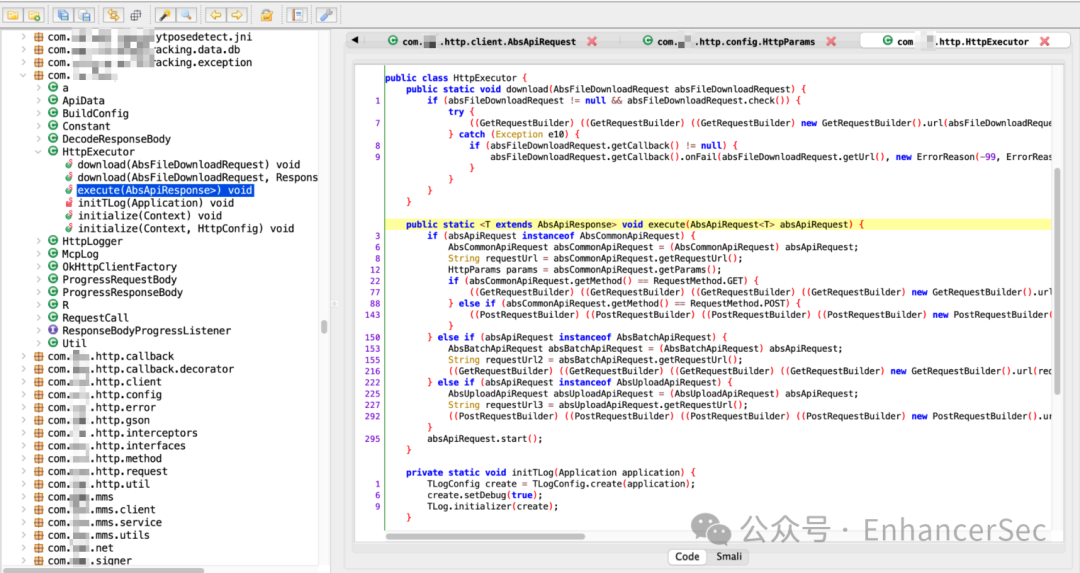The width and height of the screenshot is (1080, 573).
Task: Click the add files folder icon
Action: coord(34,14)
